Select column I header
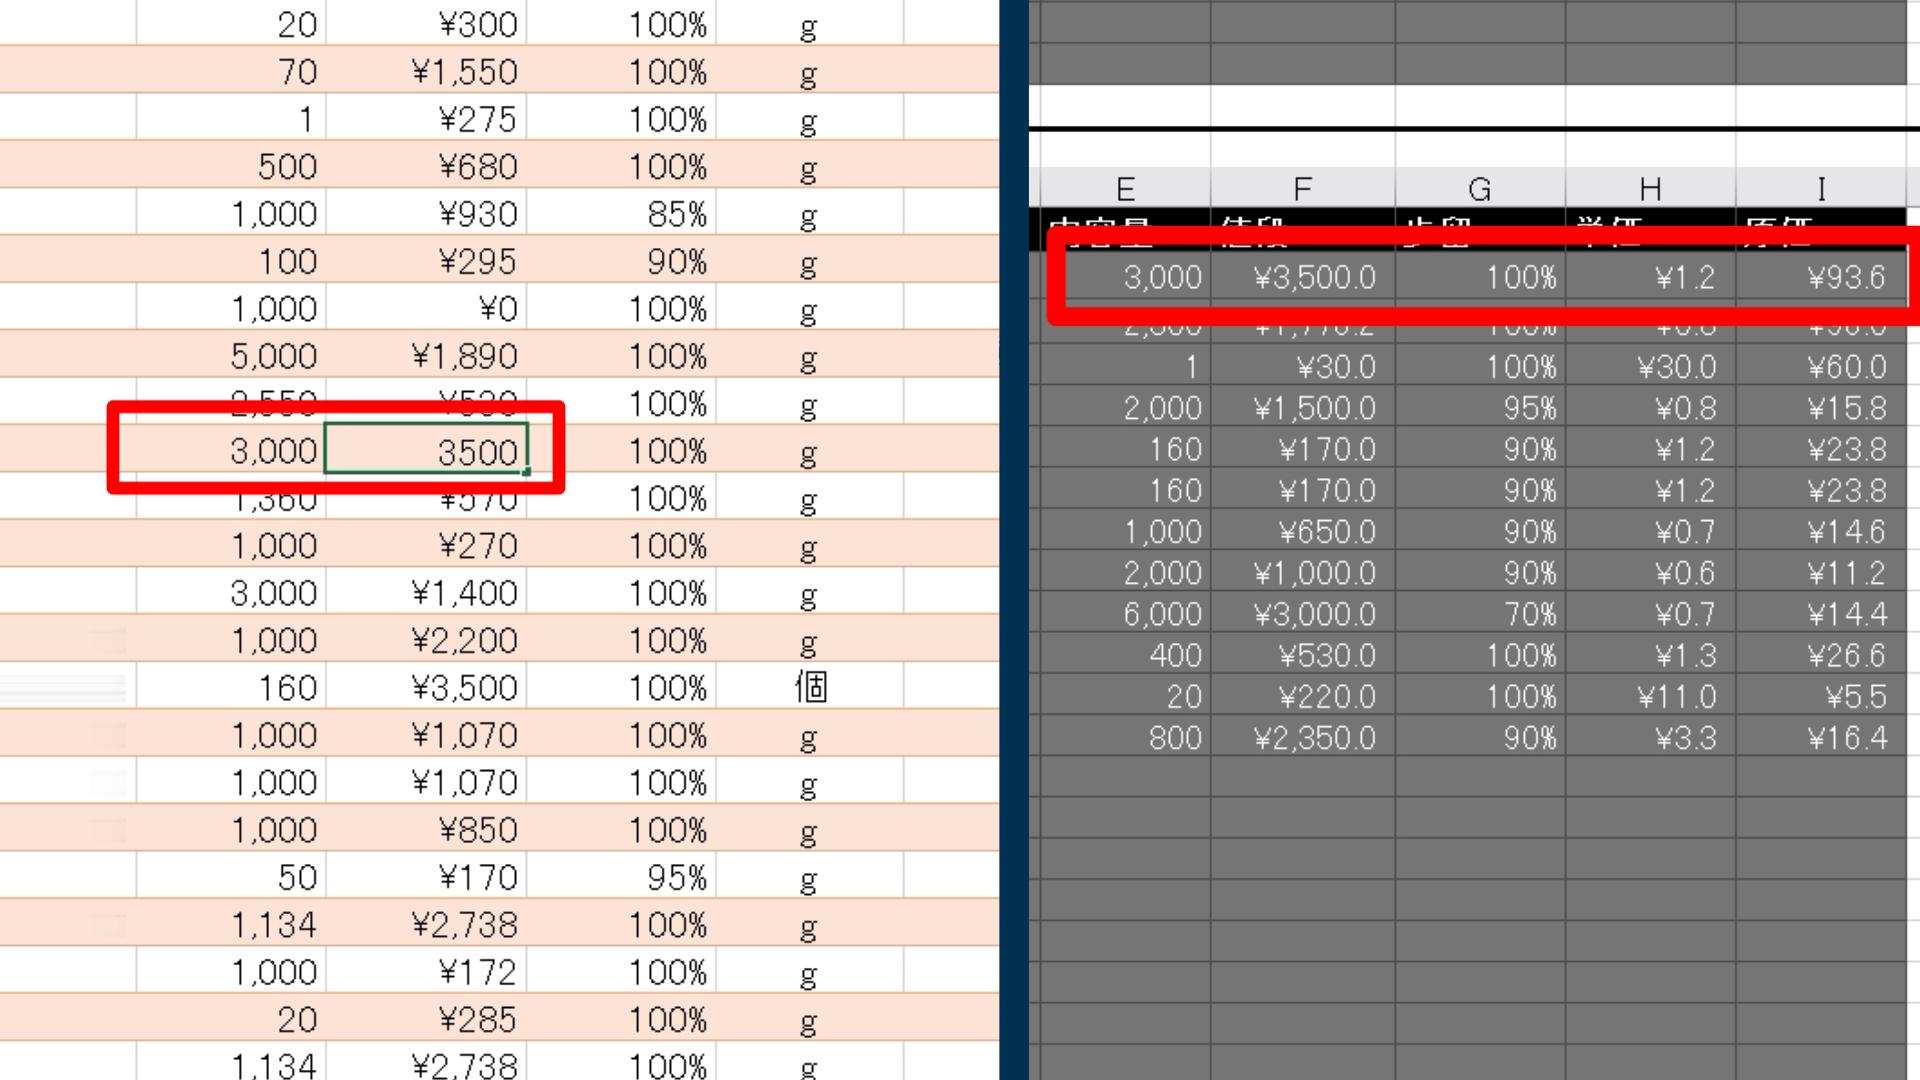 tap(1820, 188)
